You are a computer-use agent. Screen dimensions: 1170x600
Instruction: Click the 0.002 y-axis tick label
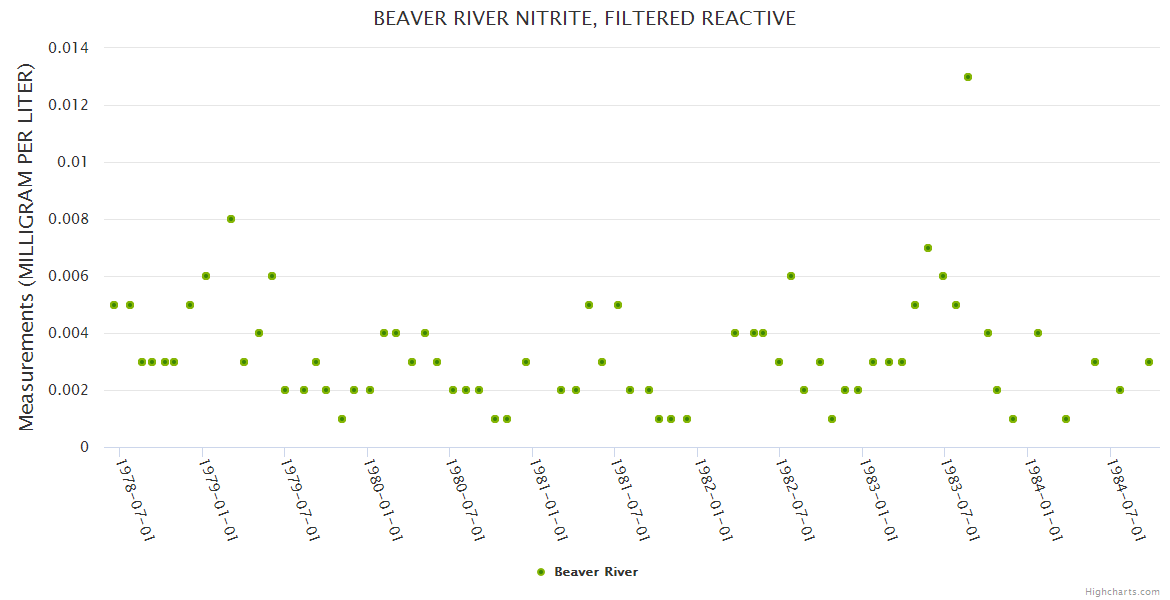click(x=68, y=390)
